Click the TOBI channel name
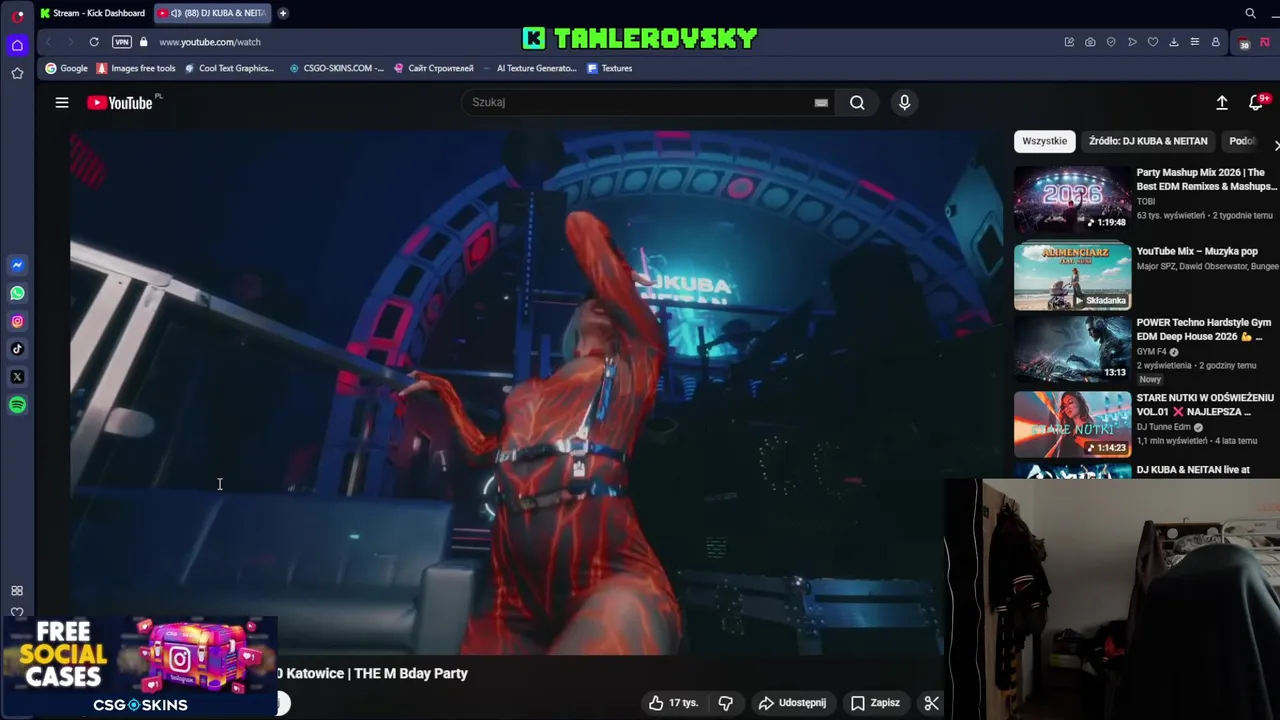Image resolution: width=1280 pixels, height=720 pixels. [x=1146, y=202]
